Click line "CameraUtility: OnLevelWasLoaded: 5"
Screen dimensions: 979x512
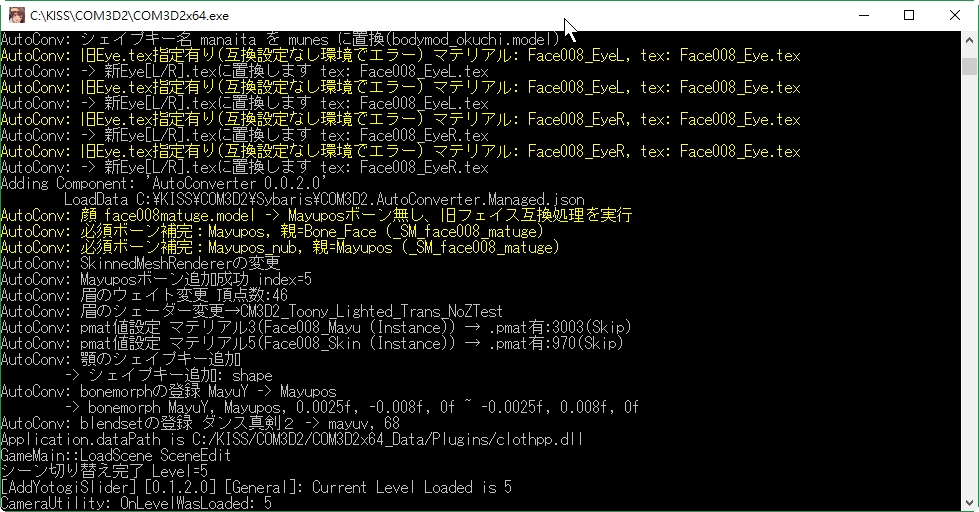tap(136, 503)
